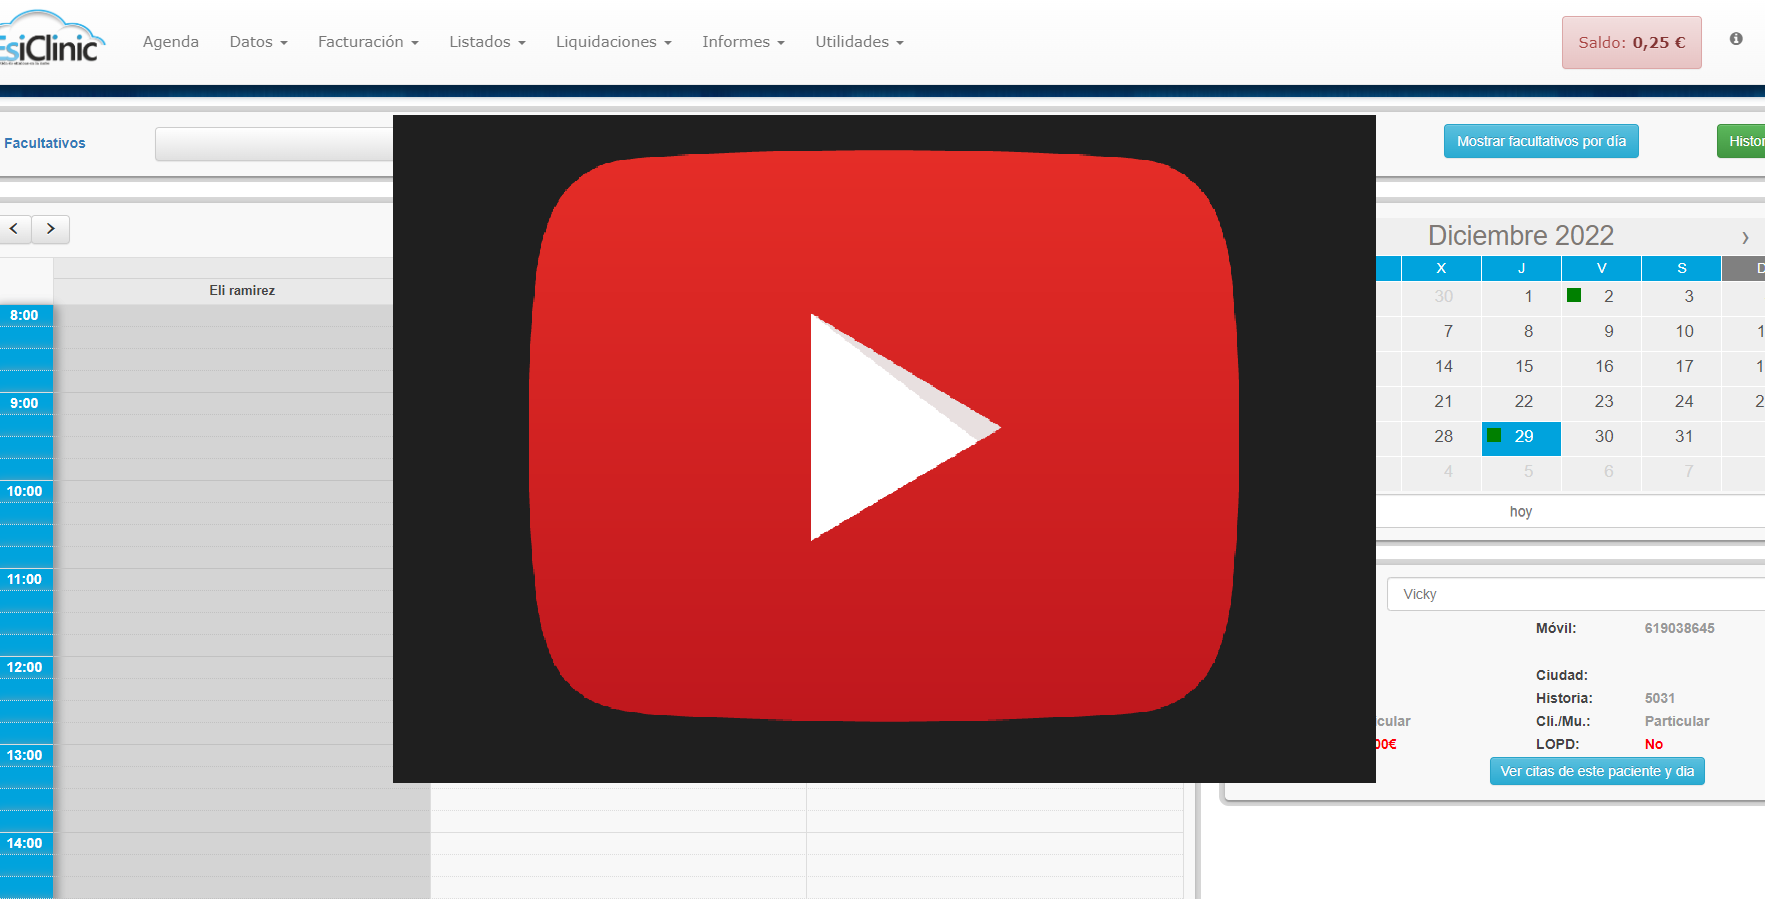This screenshot has height=899, width=1765.
Task: Click the hoy link under calendar
Action: pos(1521,511)
